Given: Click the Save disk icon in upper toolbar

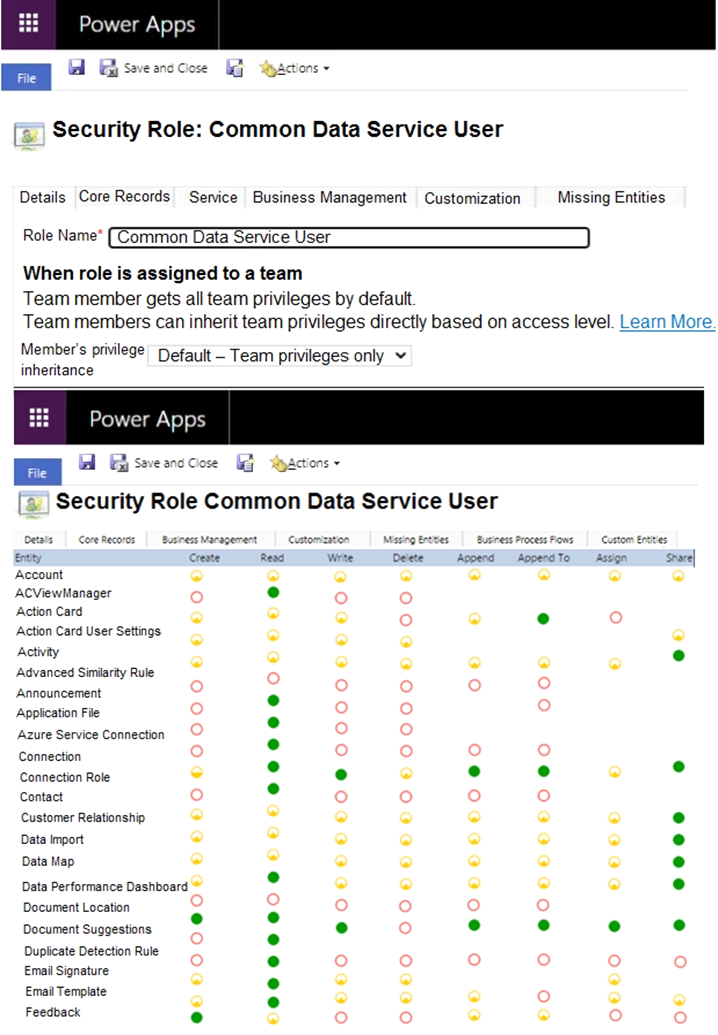Looking at the screenshot, I should pyautogui.click(x=77, y=67).
